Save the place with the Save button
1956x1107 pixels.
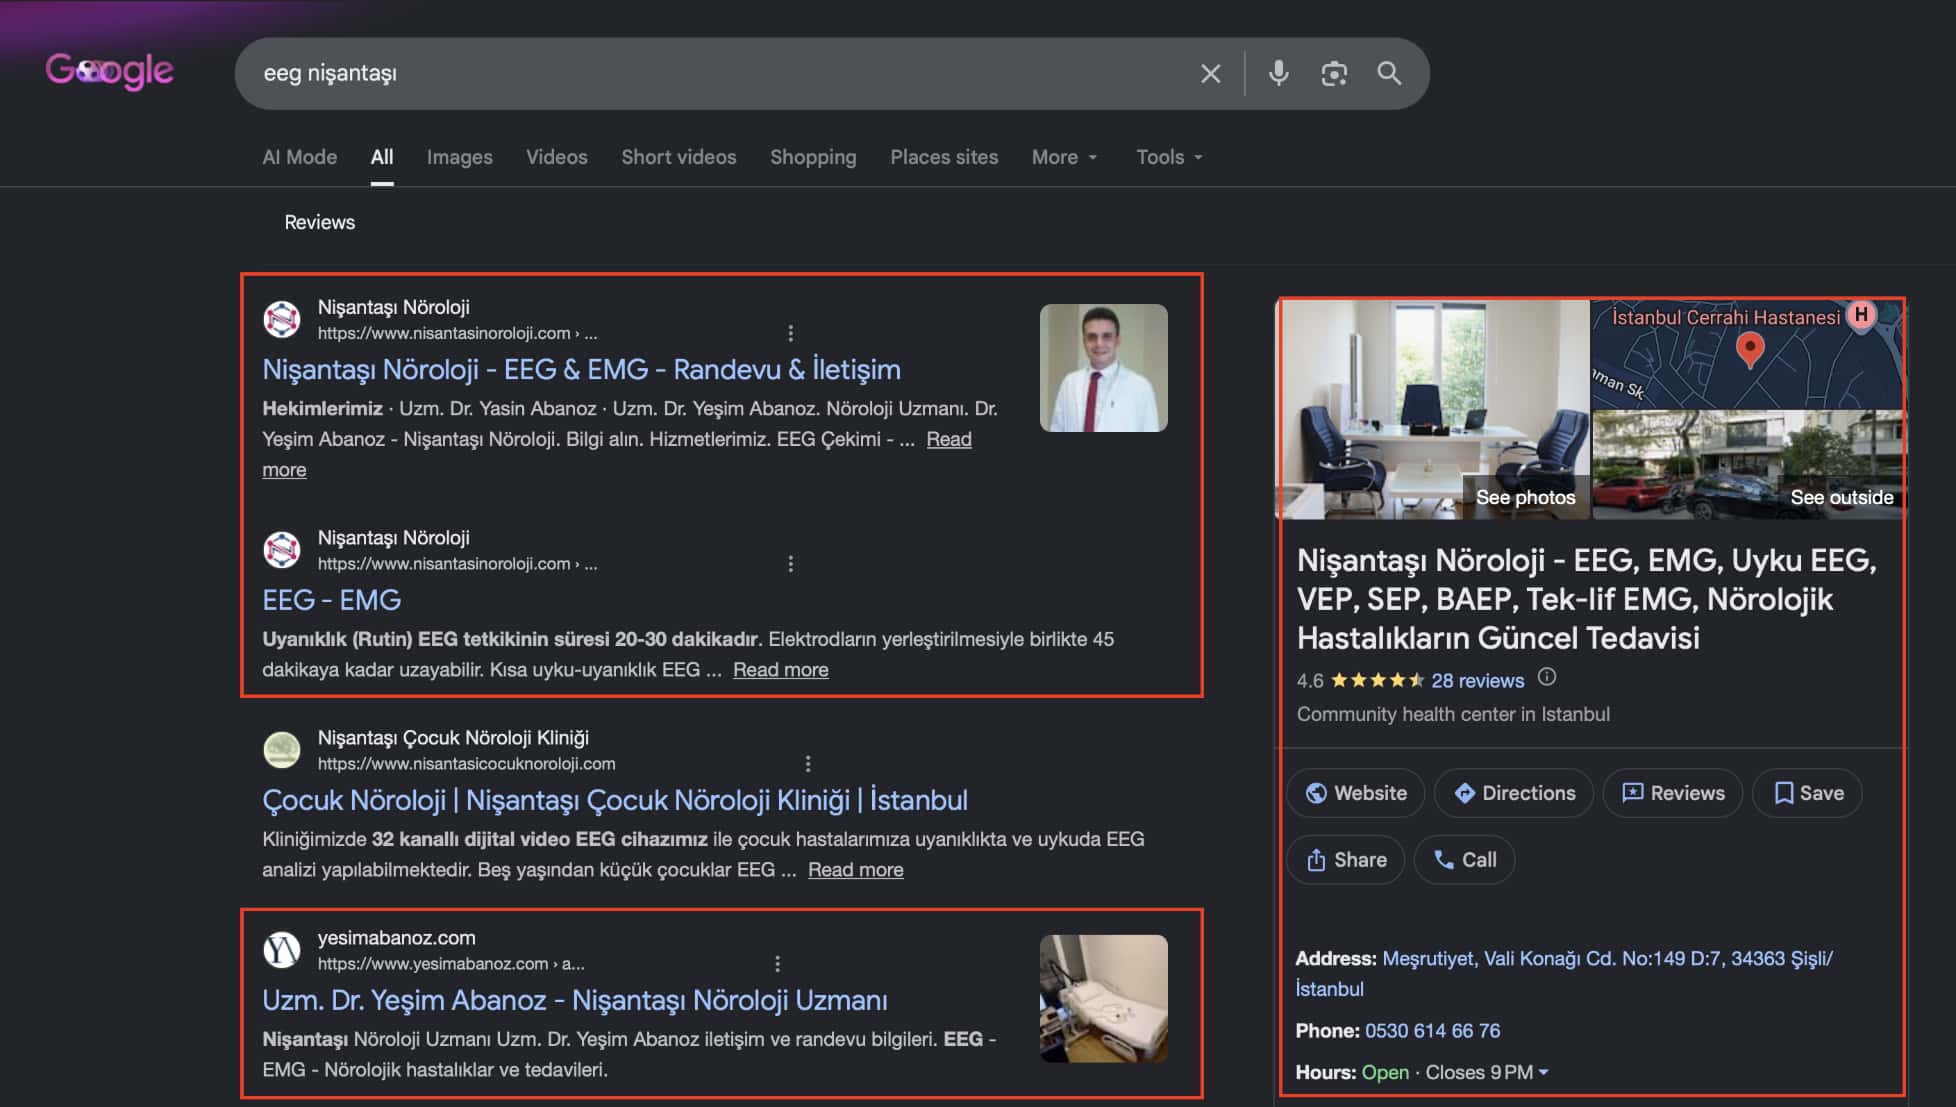pos(1807,793)
